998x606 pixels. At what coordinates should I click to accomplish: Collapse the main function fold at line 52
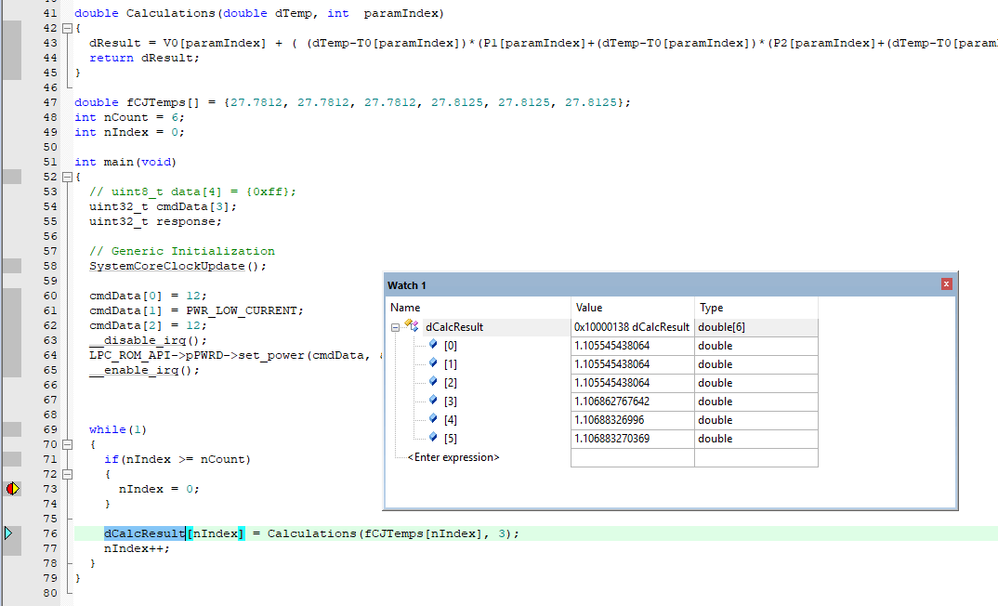coord(67,177)
